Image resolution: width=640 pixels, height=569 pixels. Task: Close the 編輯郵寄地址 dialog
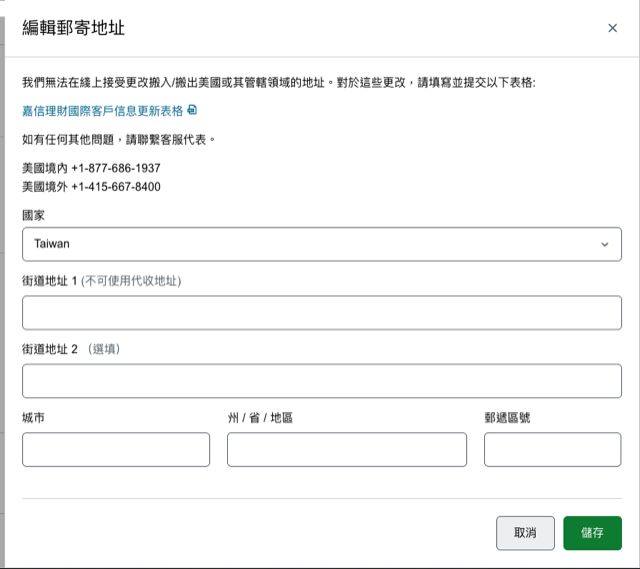pos(612,28)
